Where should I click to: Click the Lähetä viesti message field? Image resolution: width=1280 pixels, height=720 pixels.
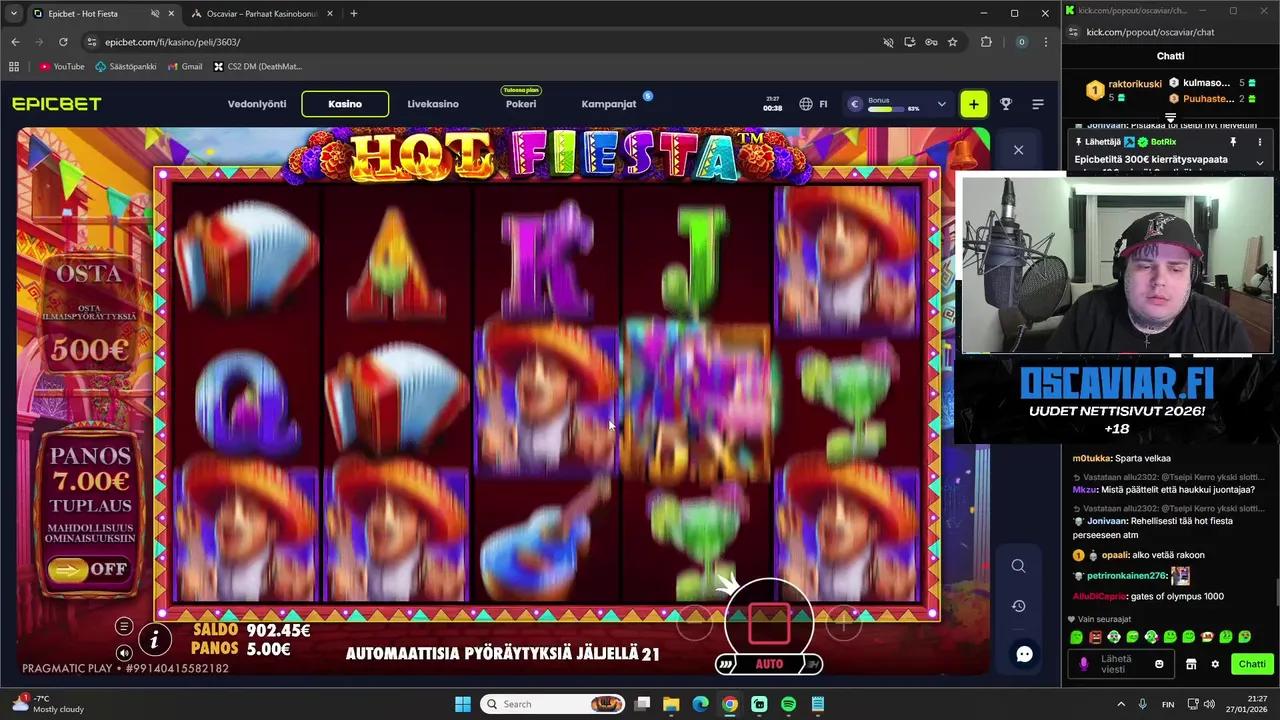(x=1120, y=664)
